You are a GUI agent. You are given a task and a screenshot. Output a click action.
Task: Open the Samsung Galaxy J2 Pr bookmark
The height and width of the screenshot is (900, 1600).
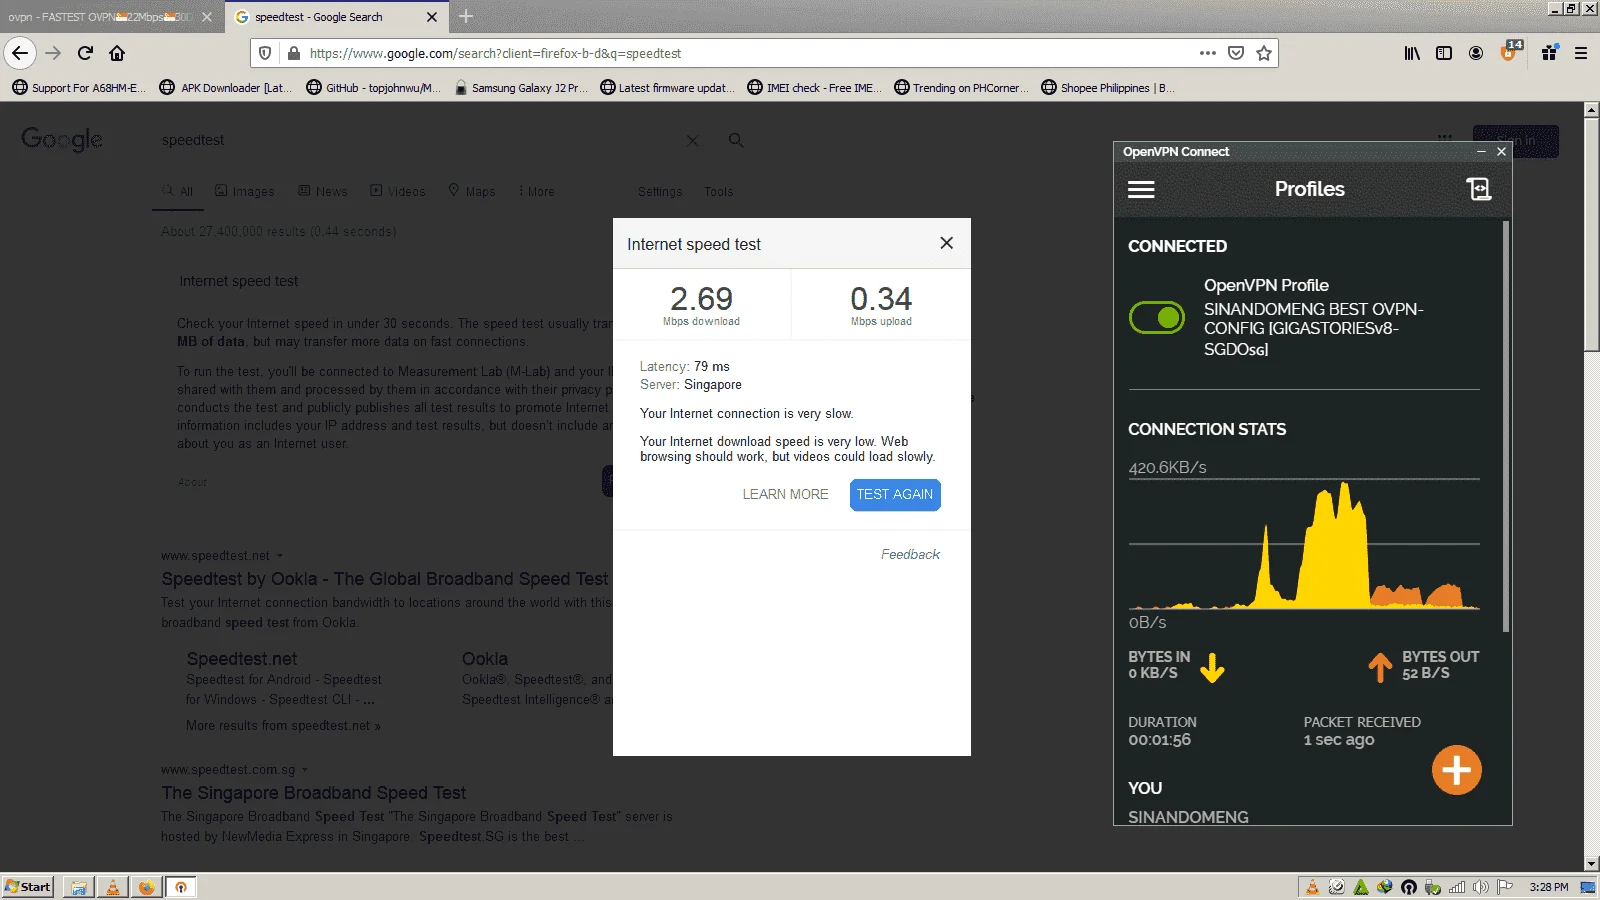point(520,88)
